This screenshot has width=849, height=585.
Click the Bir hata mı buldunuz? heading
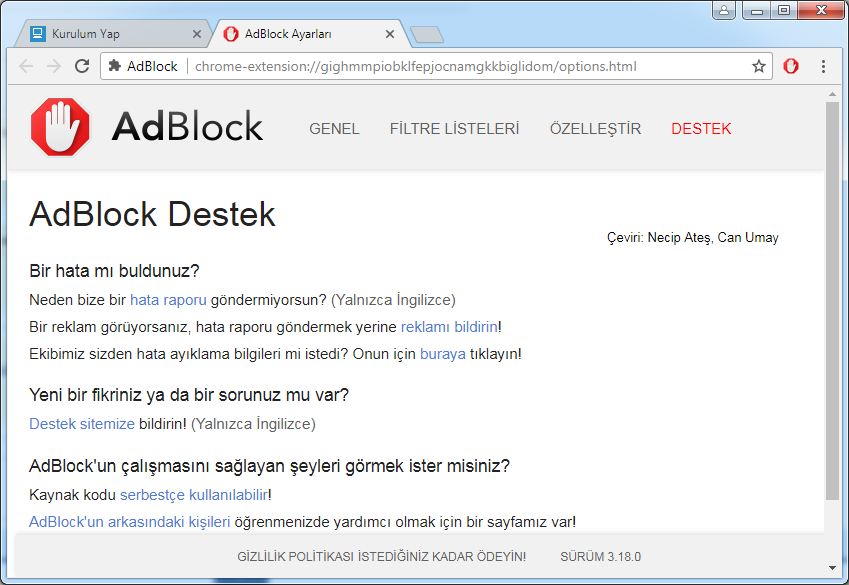point(114,271)
